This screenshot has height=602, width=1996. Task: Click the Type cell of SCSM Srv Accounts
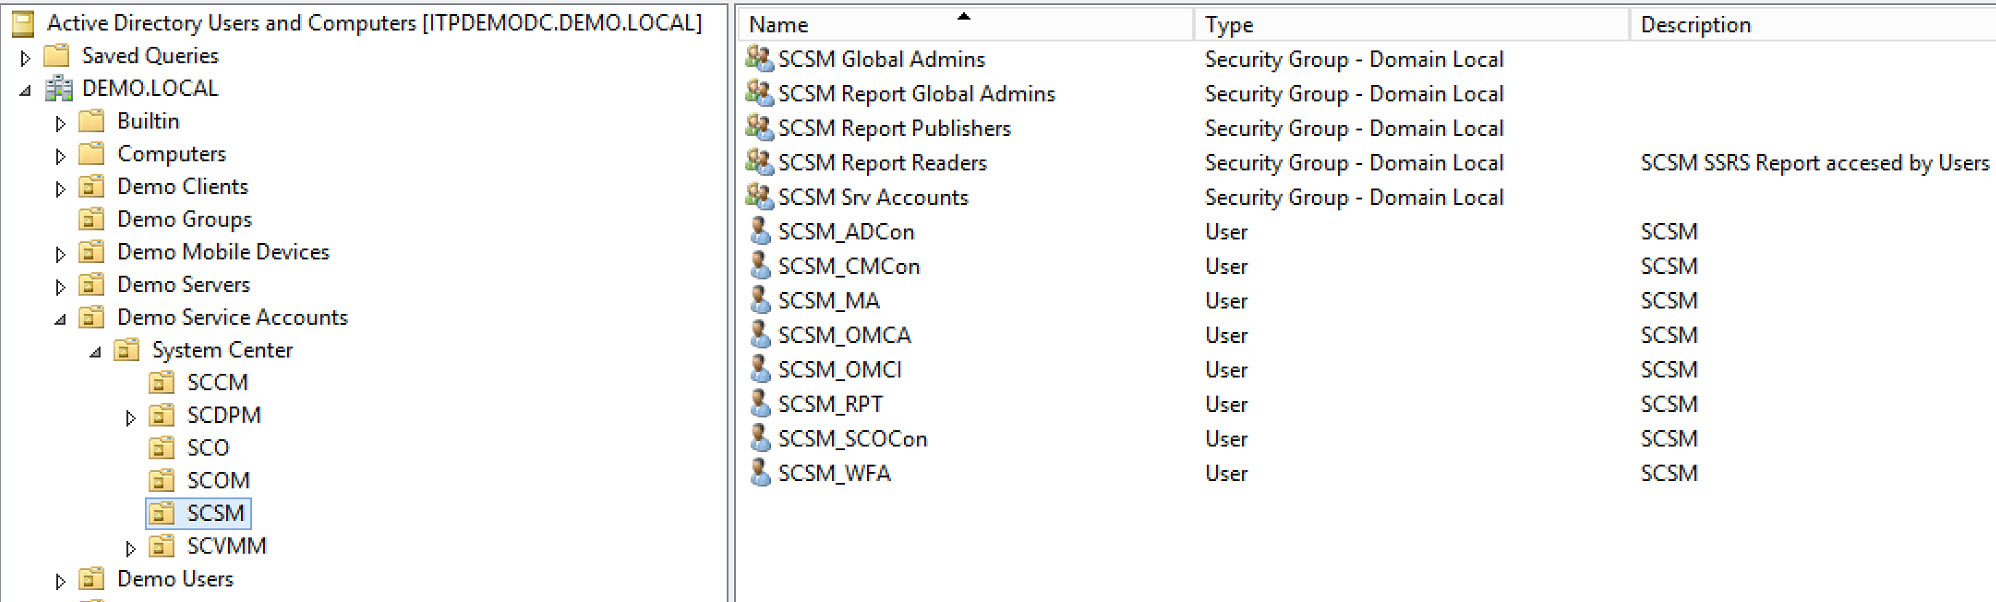tap(1354, 198)
